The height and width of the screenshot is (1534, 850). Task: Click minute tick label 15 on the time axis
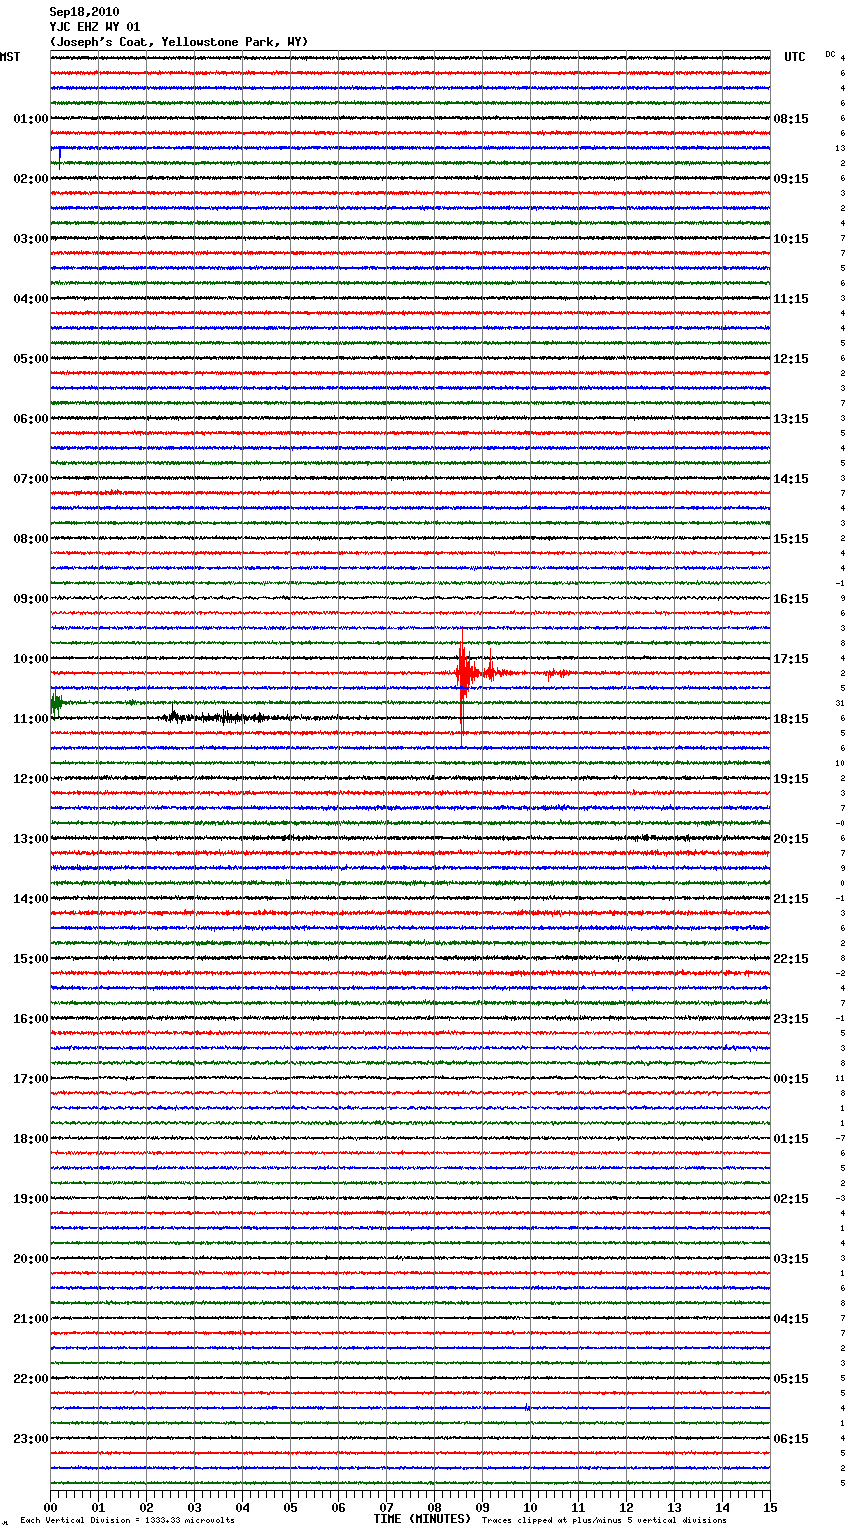pos(769,1507)
